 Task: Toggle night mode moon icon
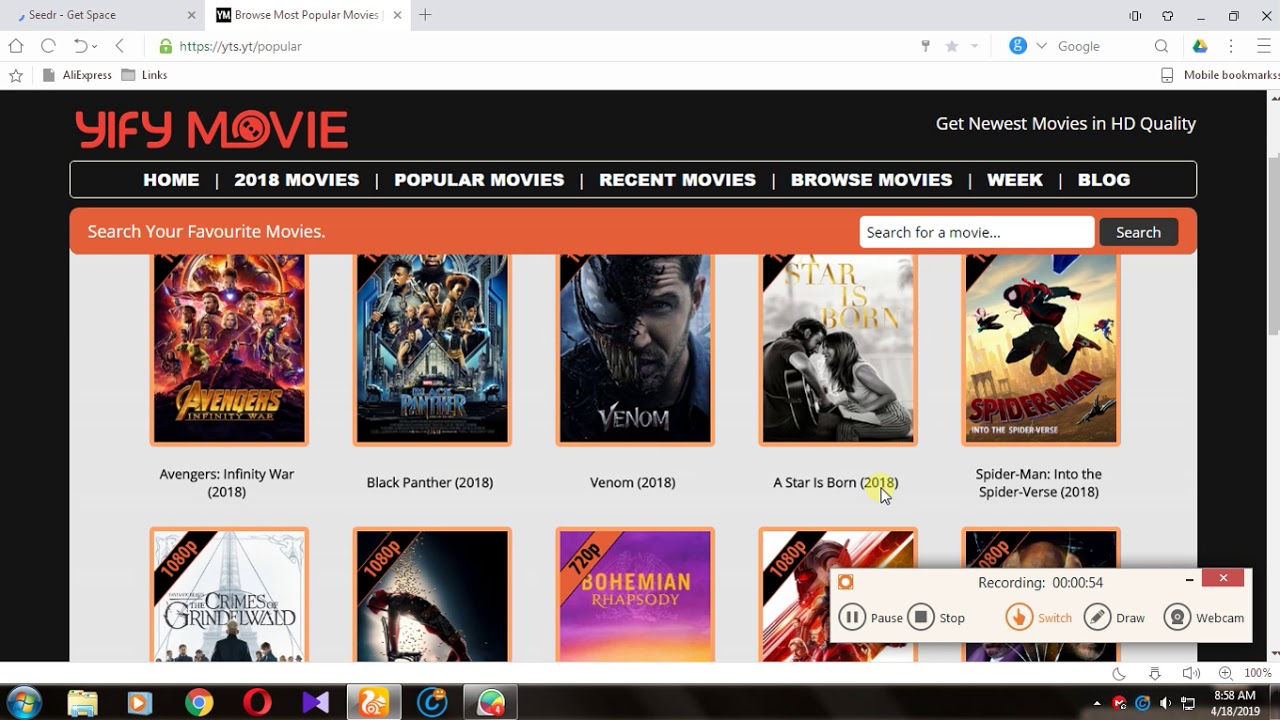[1119, 674]
